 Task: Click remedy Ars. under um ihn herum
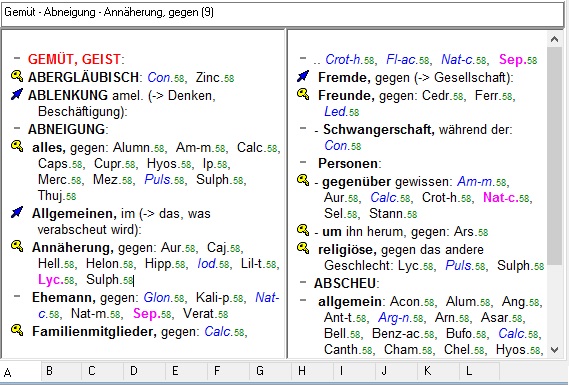pyautogui.click(x=465, y=232)
